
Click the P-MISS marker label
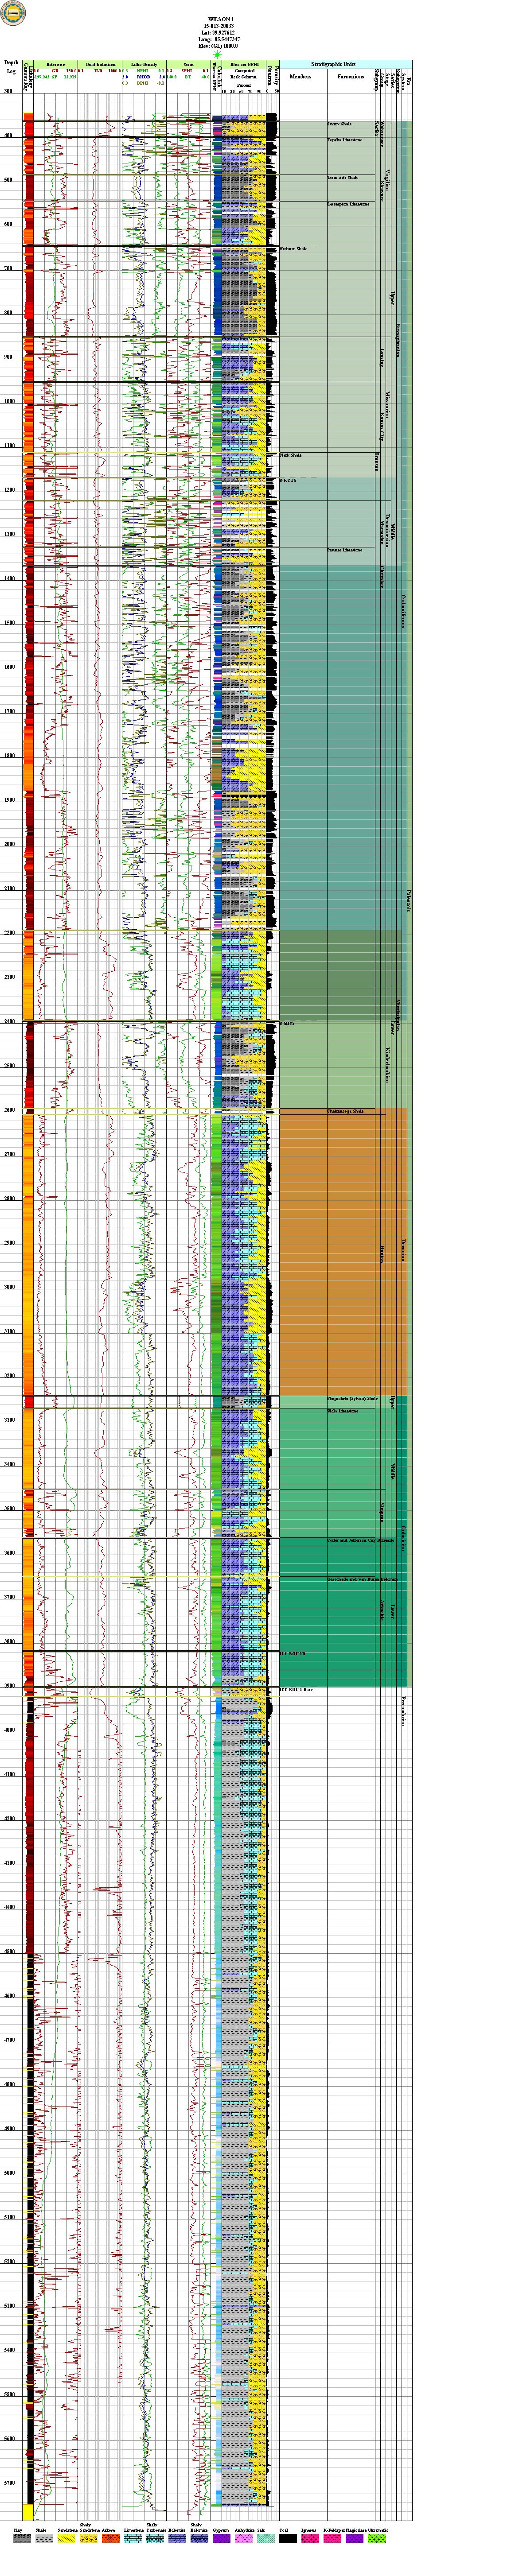tap(287, 1023)
